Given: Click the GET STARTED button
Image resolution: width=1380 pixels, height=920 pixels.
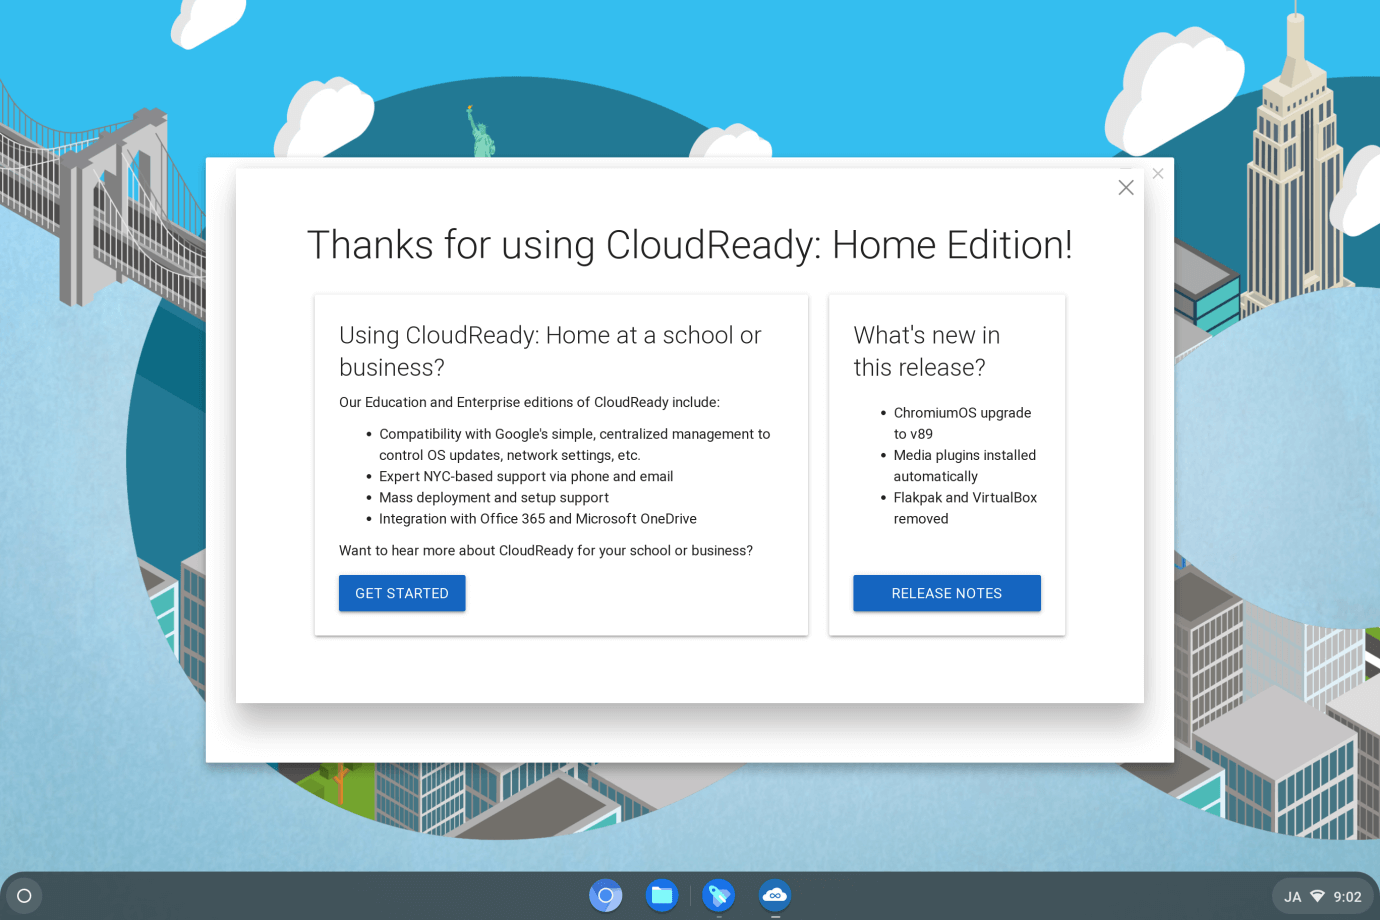Looking at the screenshot, I should point(401,592).
